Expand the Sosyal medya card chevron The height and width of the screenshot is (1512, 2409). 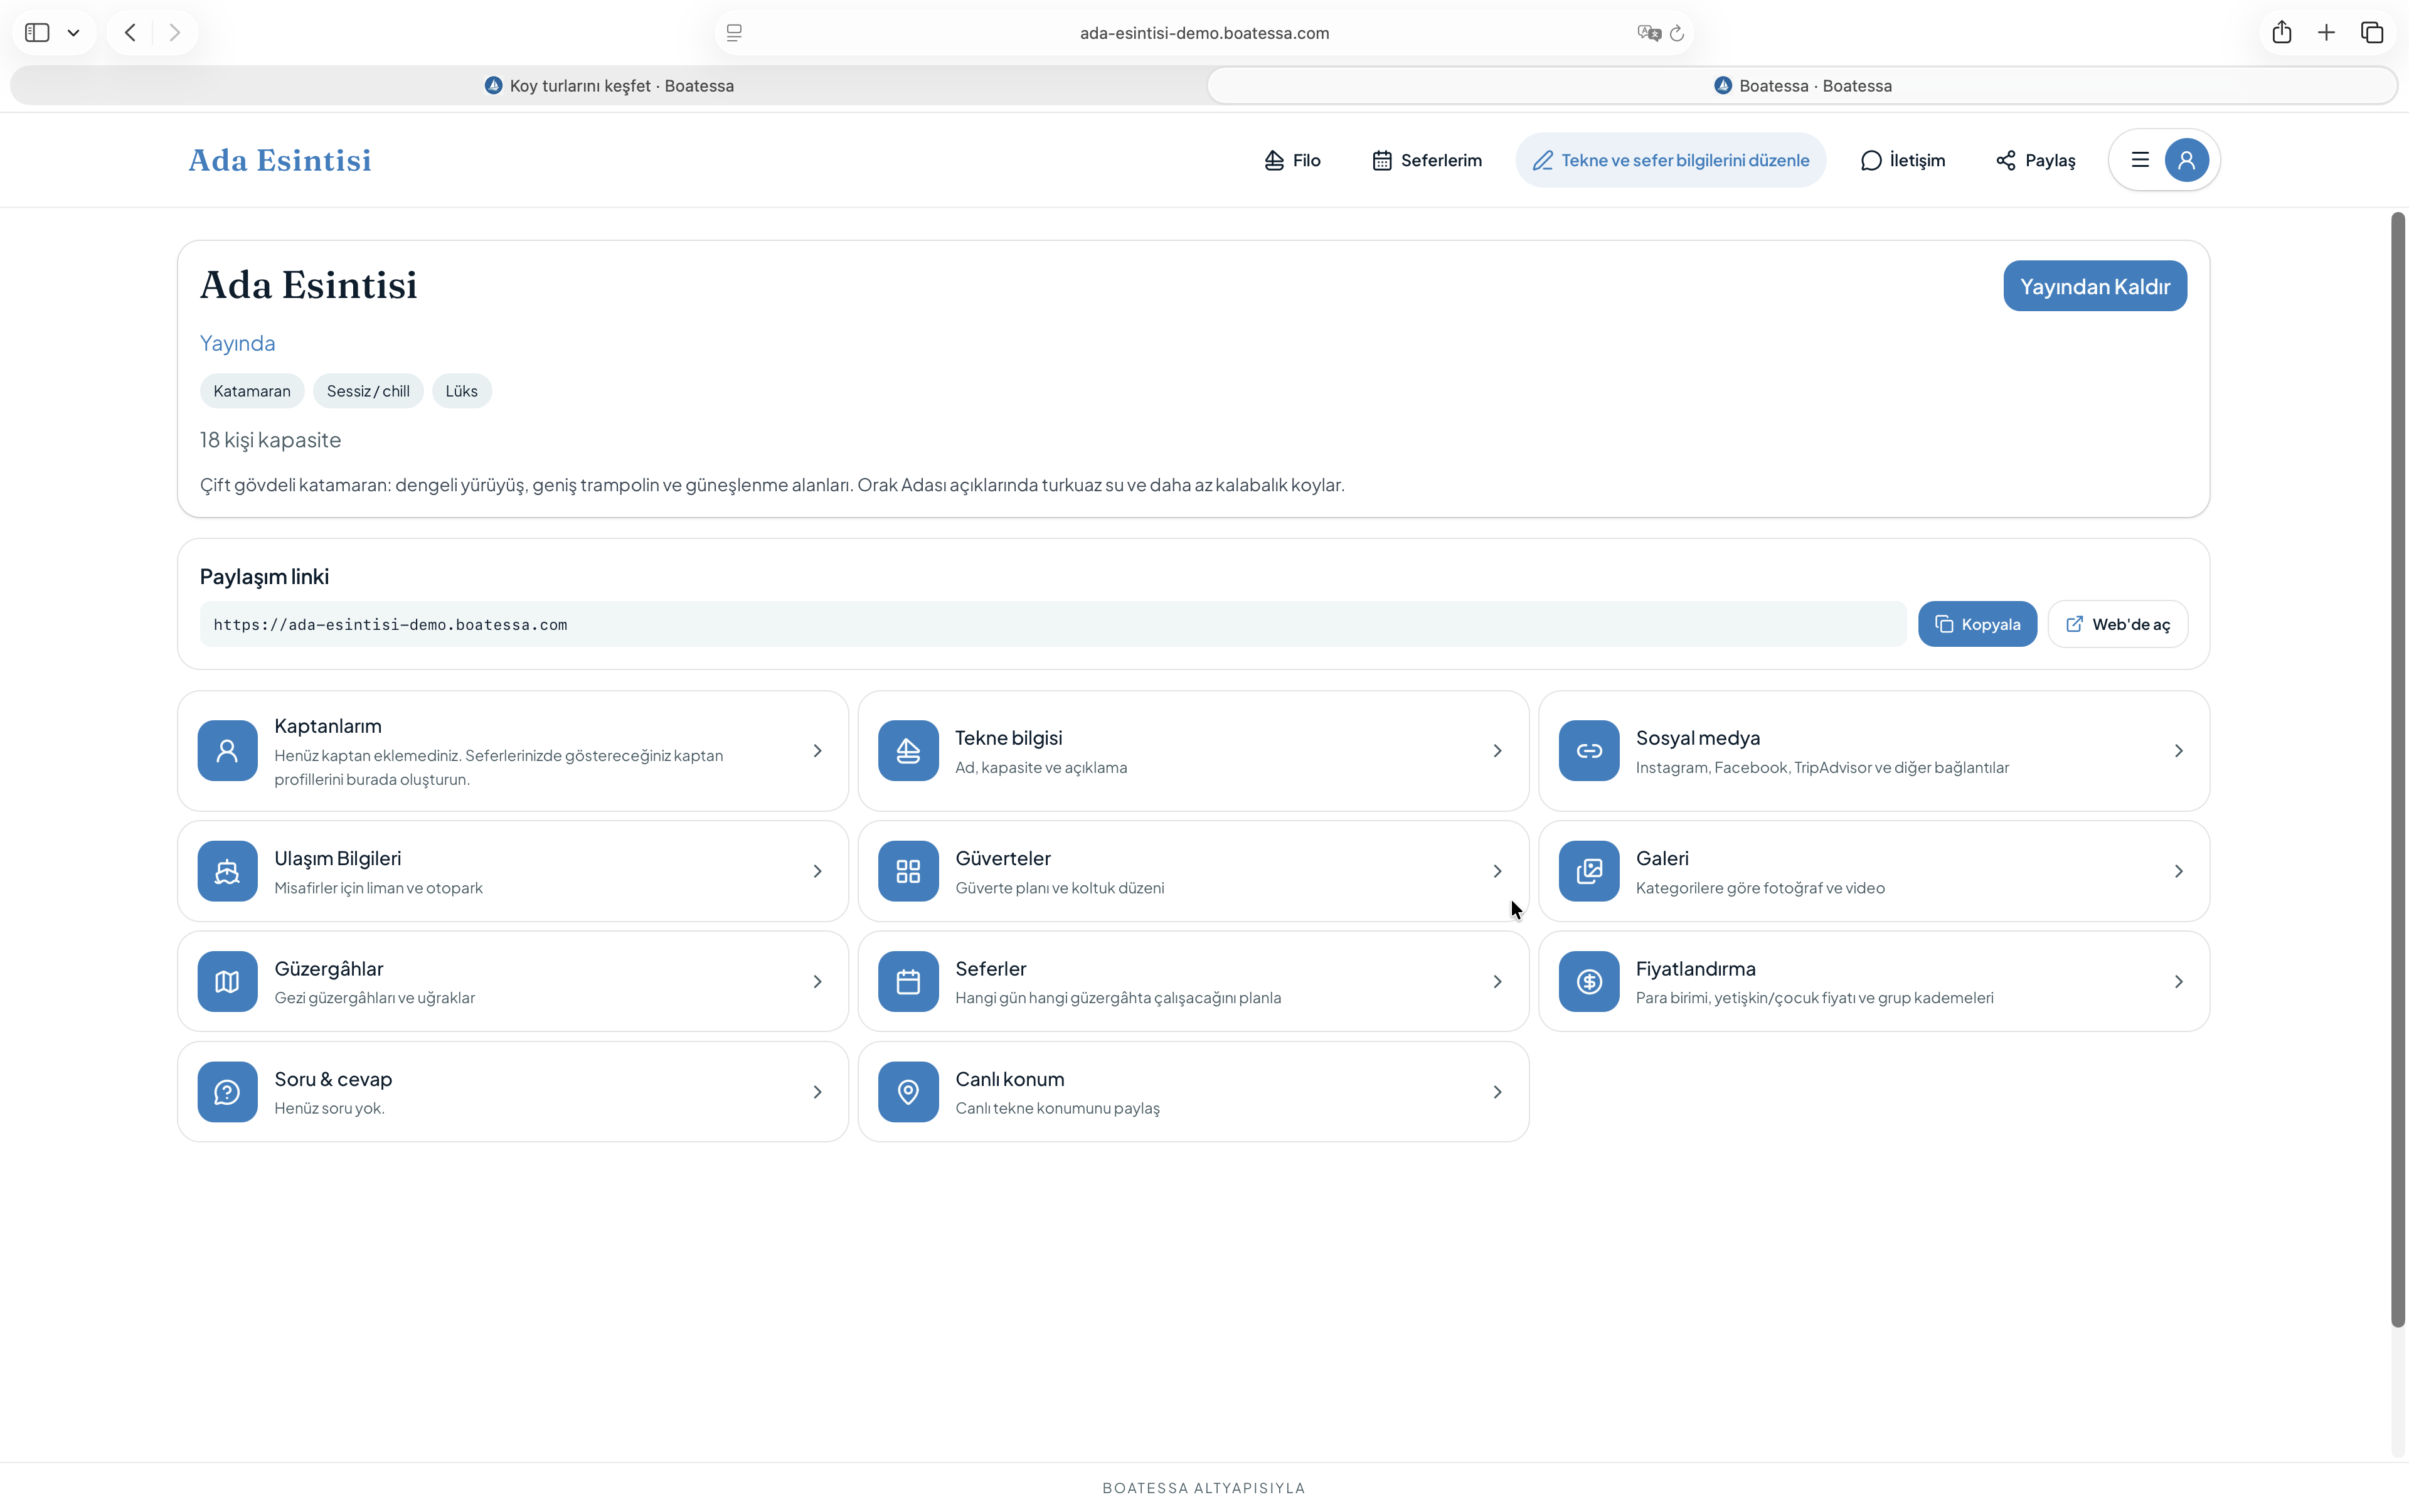pos(2178,751)
